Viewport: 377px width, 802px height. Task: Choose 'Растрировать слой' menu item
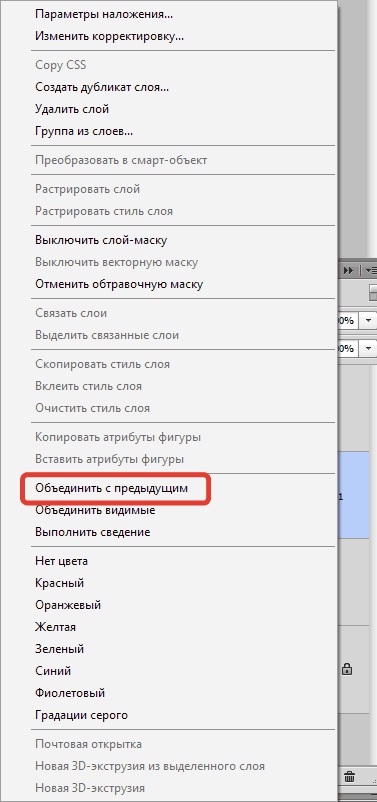pyautogui.click(x=87, y=189)
